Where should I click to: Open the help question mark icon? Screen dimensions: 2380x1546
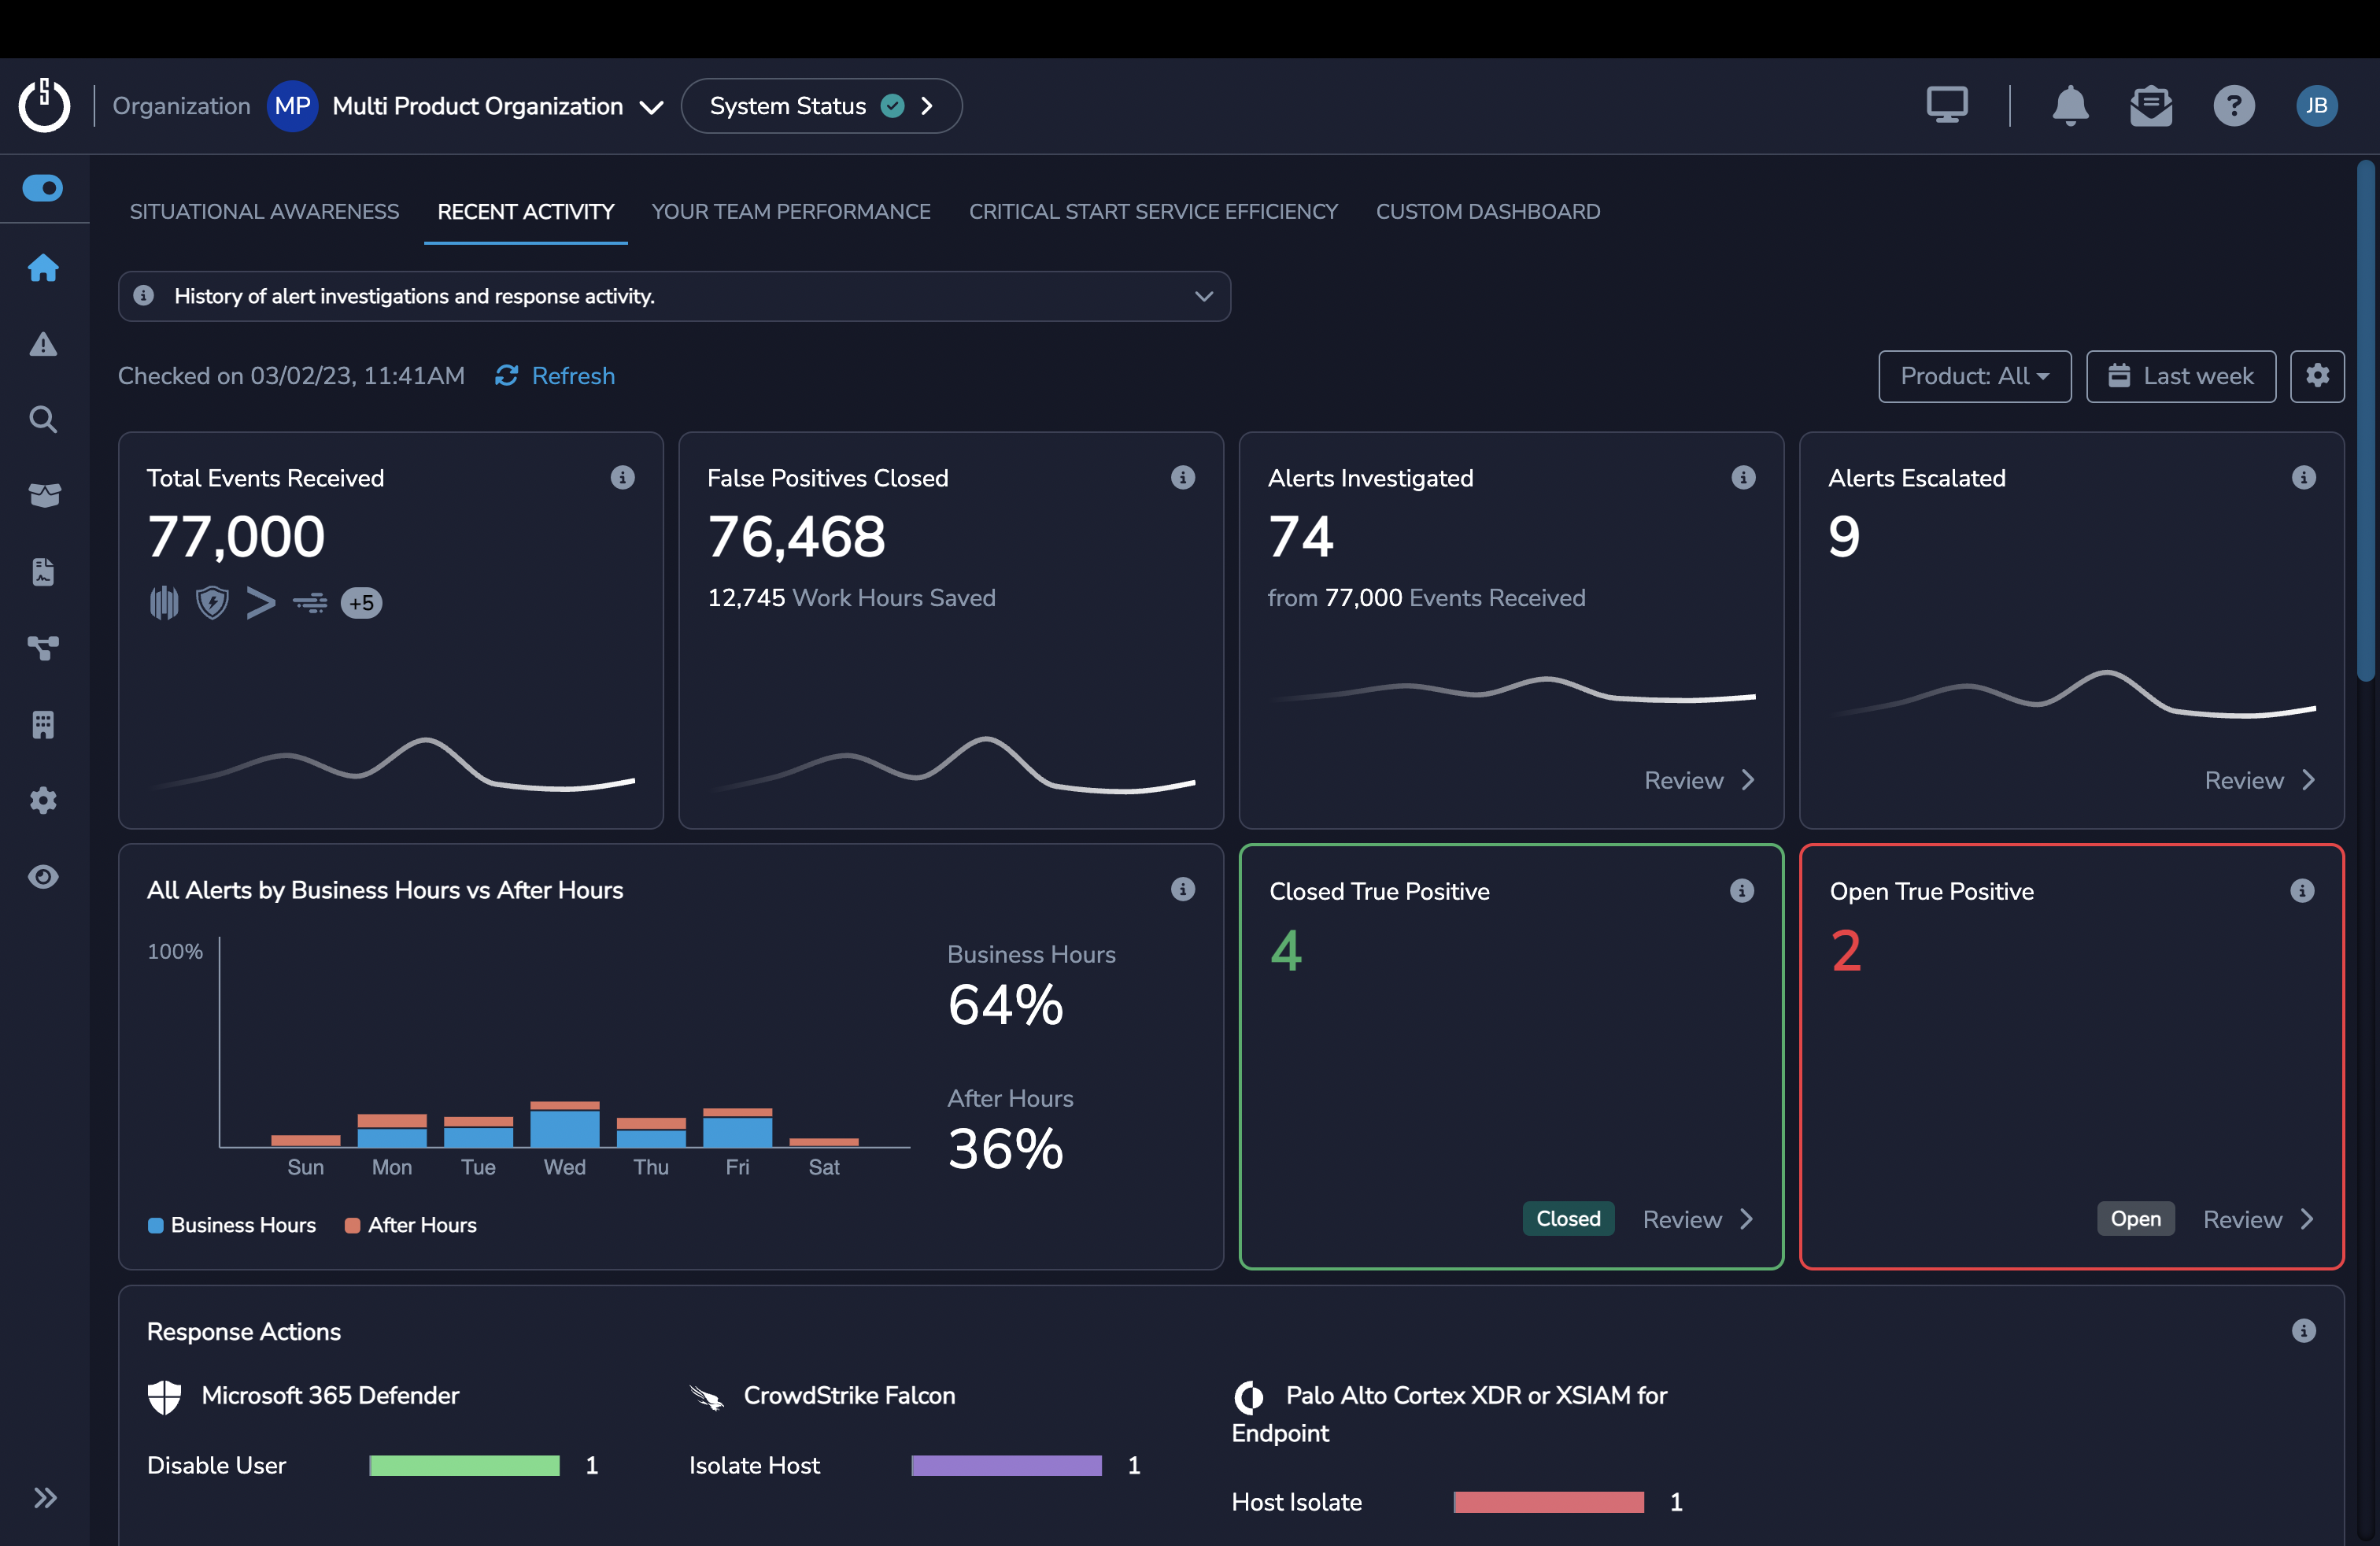tap(2234, 105)
